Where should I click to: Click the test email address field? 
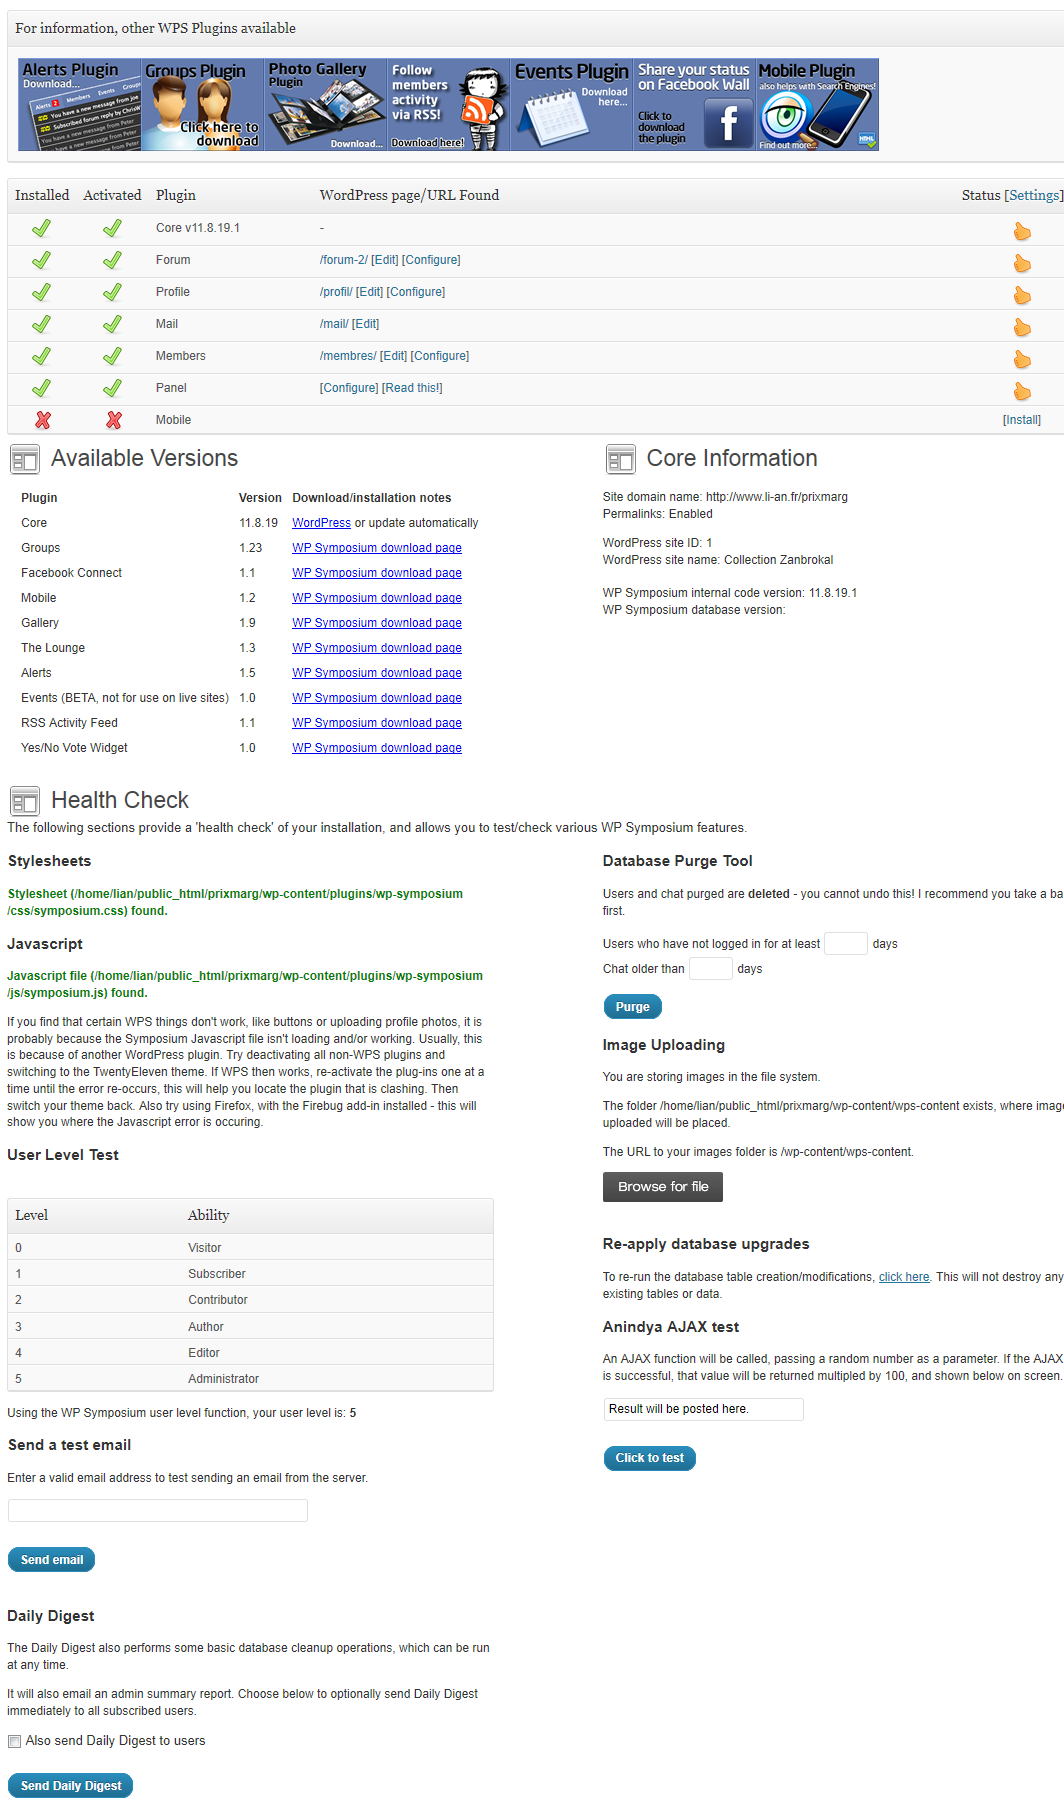pyautogui.click(x=158, y=1510)
